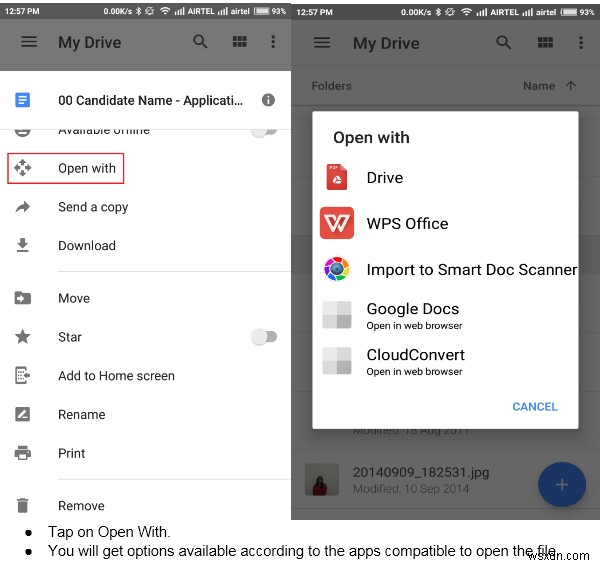The width and height of the screenshot is (601, 566).
Task: Open overflow menu in left My Drive screen
Action: point(273,41)
